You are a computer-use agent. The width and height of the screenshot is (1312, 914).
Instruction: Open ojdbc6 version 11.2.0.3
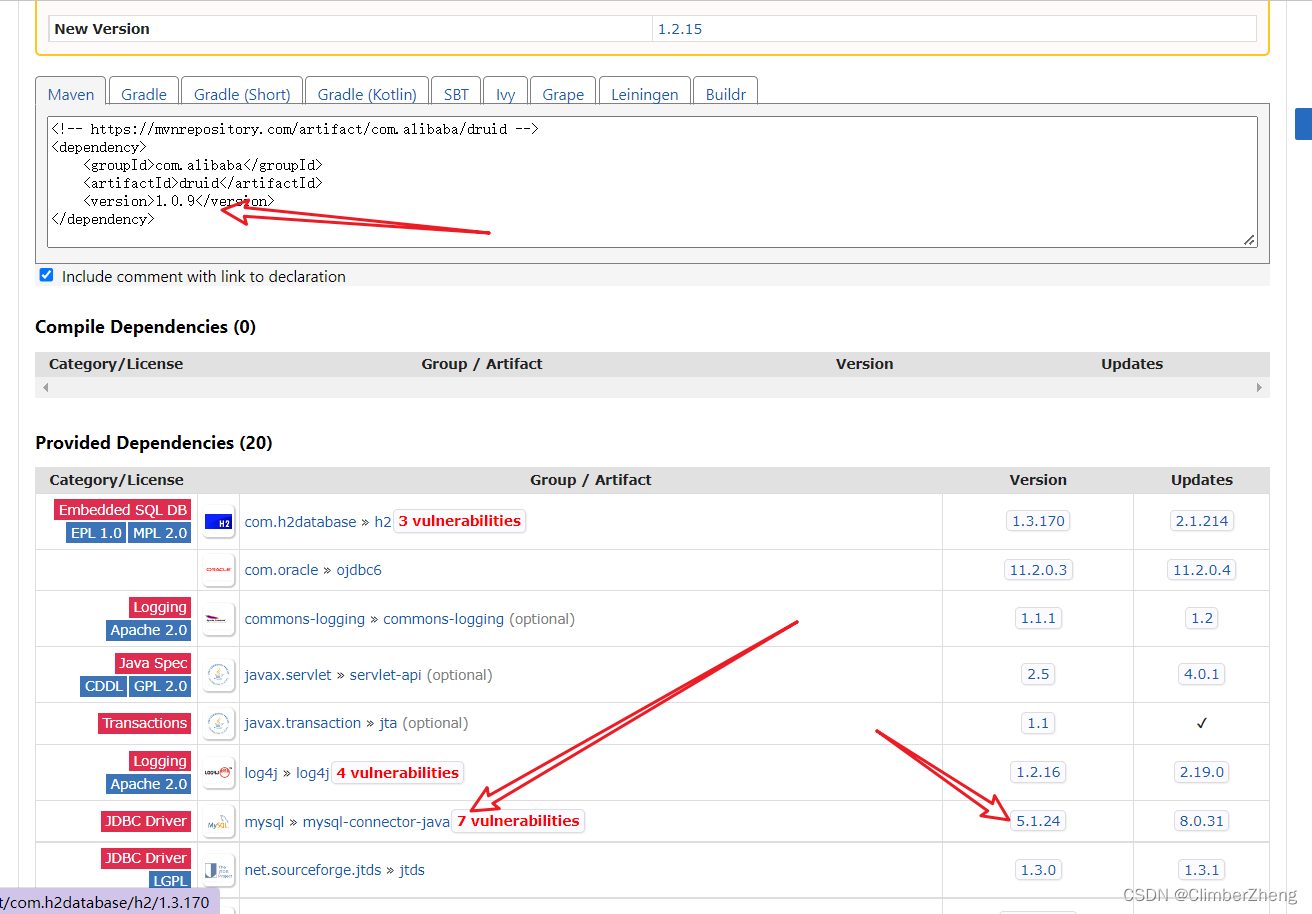[x=1038, y=570]
